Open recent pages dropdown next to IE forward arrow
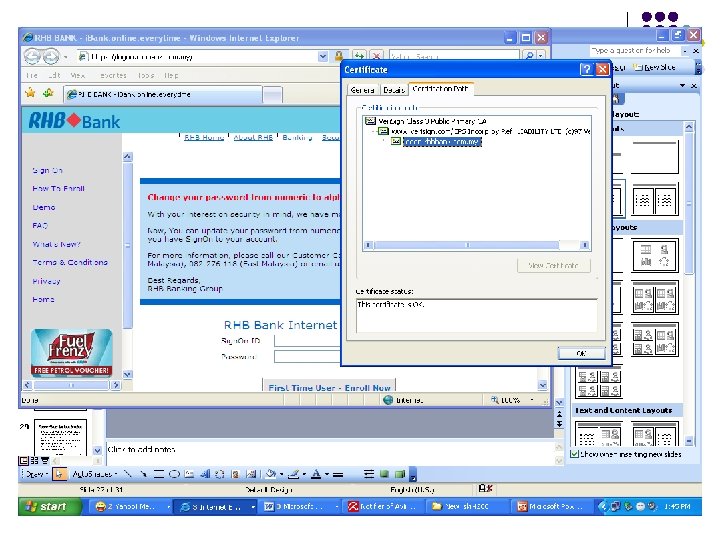Image resolution: width=720 pixels, height=540 pixels. [x=66, y=57]
